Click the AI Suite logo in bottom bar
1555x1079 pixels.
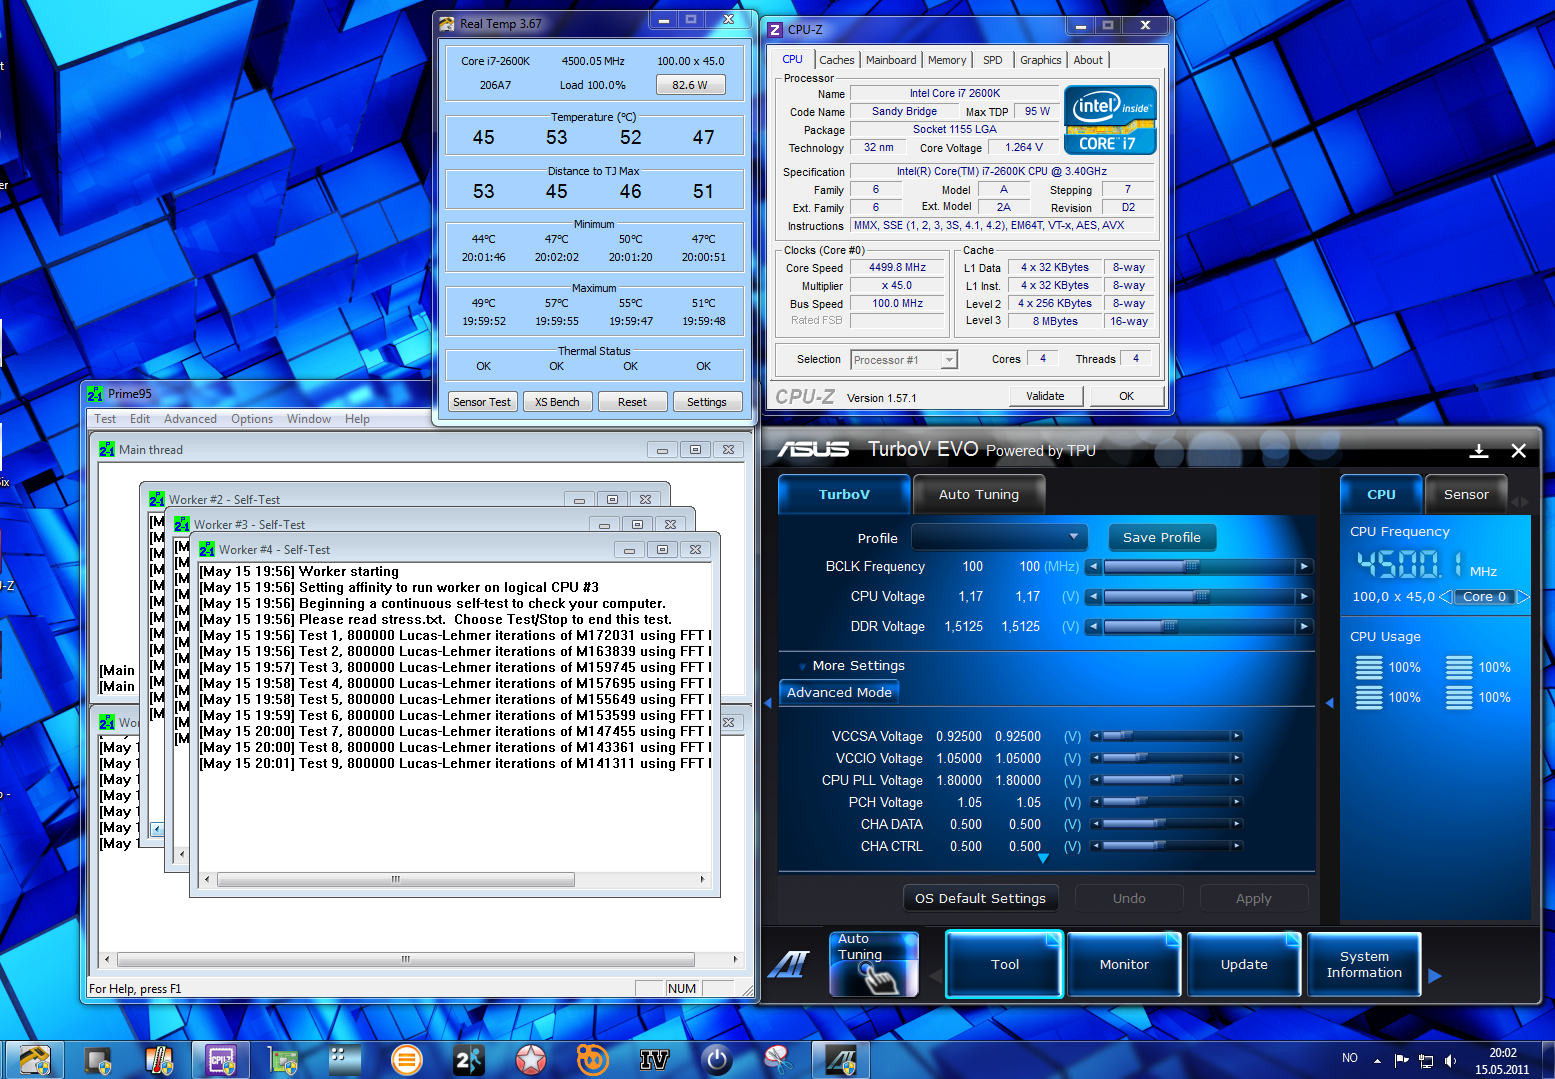pyautogui.click(x=788, y=964)
